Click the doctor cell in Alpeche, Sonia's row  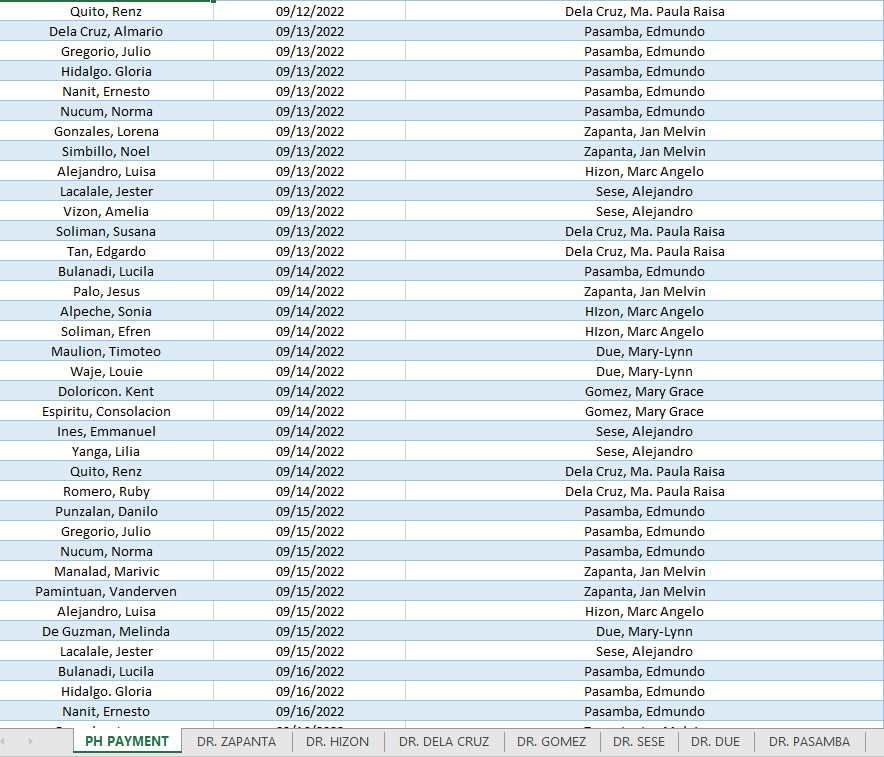point(644,312)
